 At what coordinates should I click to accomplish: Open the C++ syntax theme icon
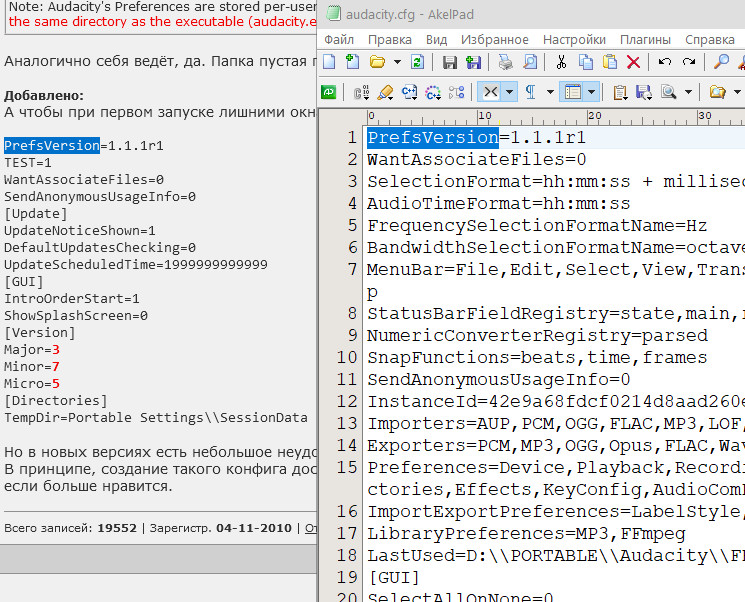409,92
